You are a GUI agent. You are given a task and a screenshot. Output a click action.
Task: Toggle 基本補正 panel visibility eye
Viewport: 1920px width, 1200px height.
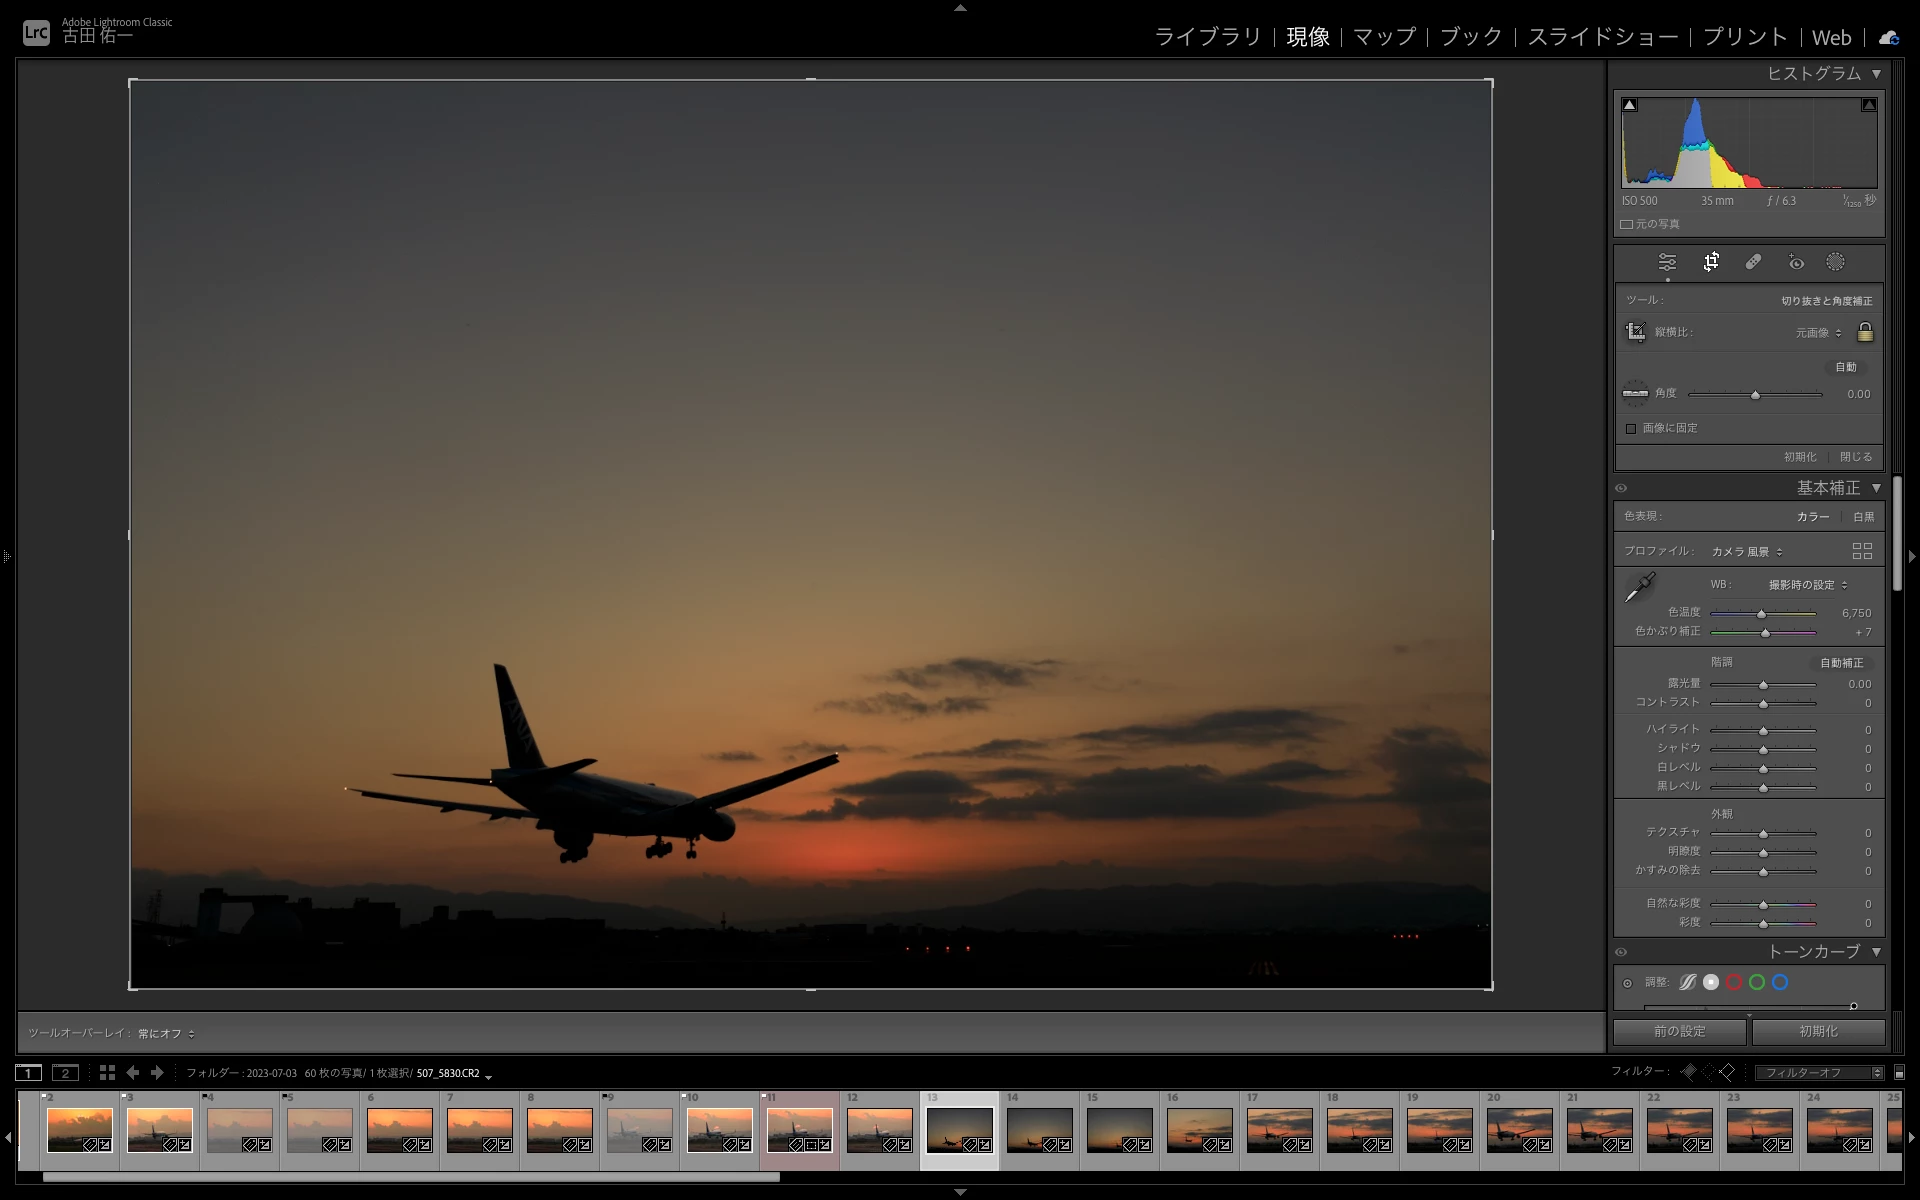(x=1621, y=488)
